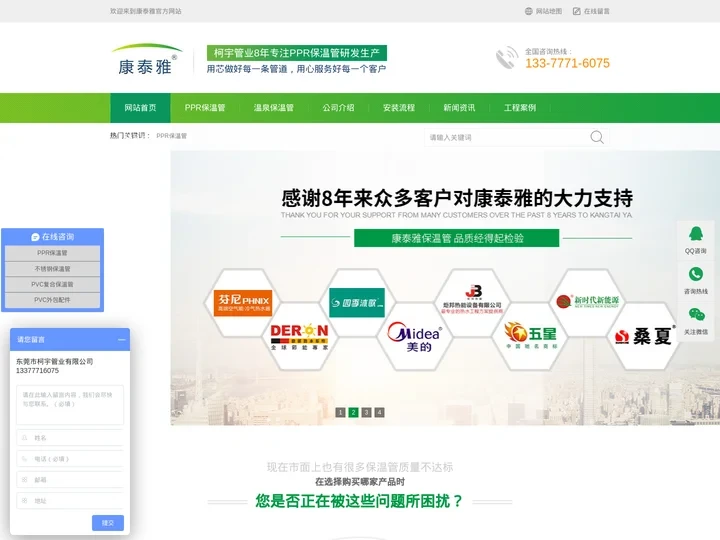Click the 康泰雅保温管 品质经得起检验 banner label
This screenshot has width=720, height=540.
(457, 238)
